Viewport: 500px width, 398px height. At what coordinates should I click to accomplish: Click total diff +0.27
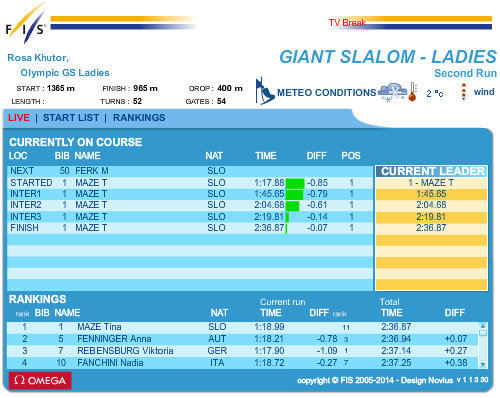pyautogui.click(x=456, y=351)
